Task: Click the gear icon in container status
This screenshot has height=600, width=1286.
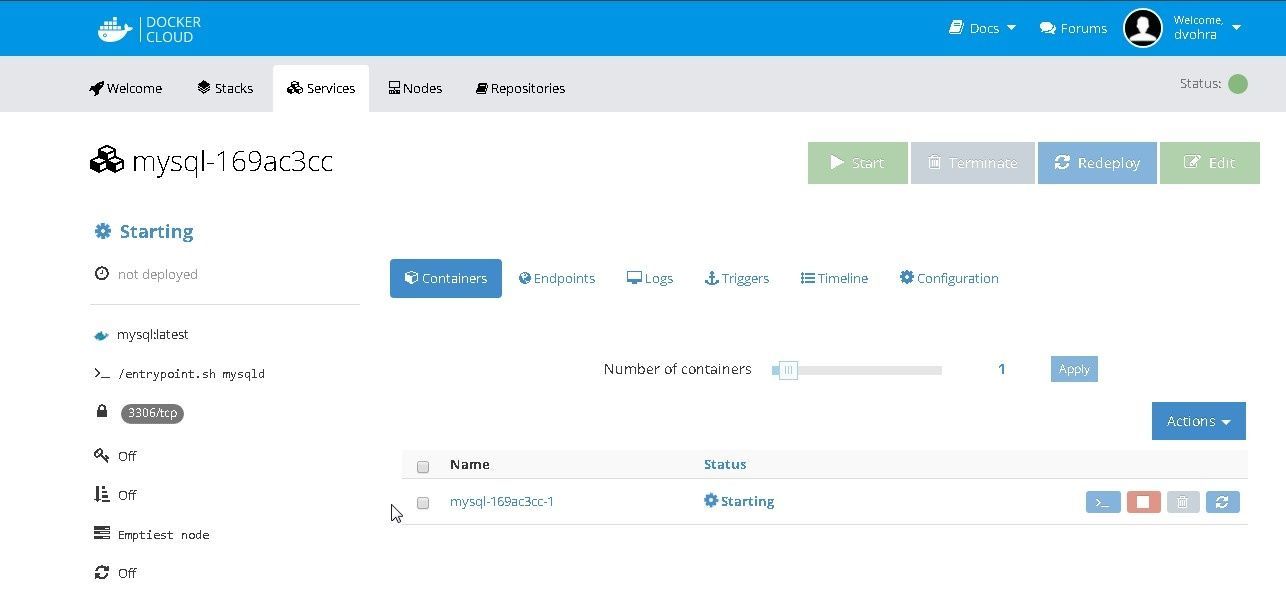Action: (x=711, y=500)
